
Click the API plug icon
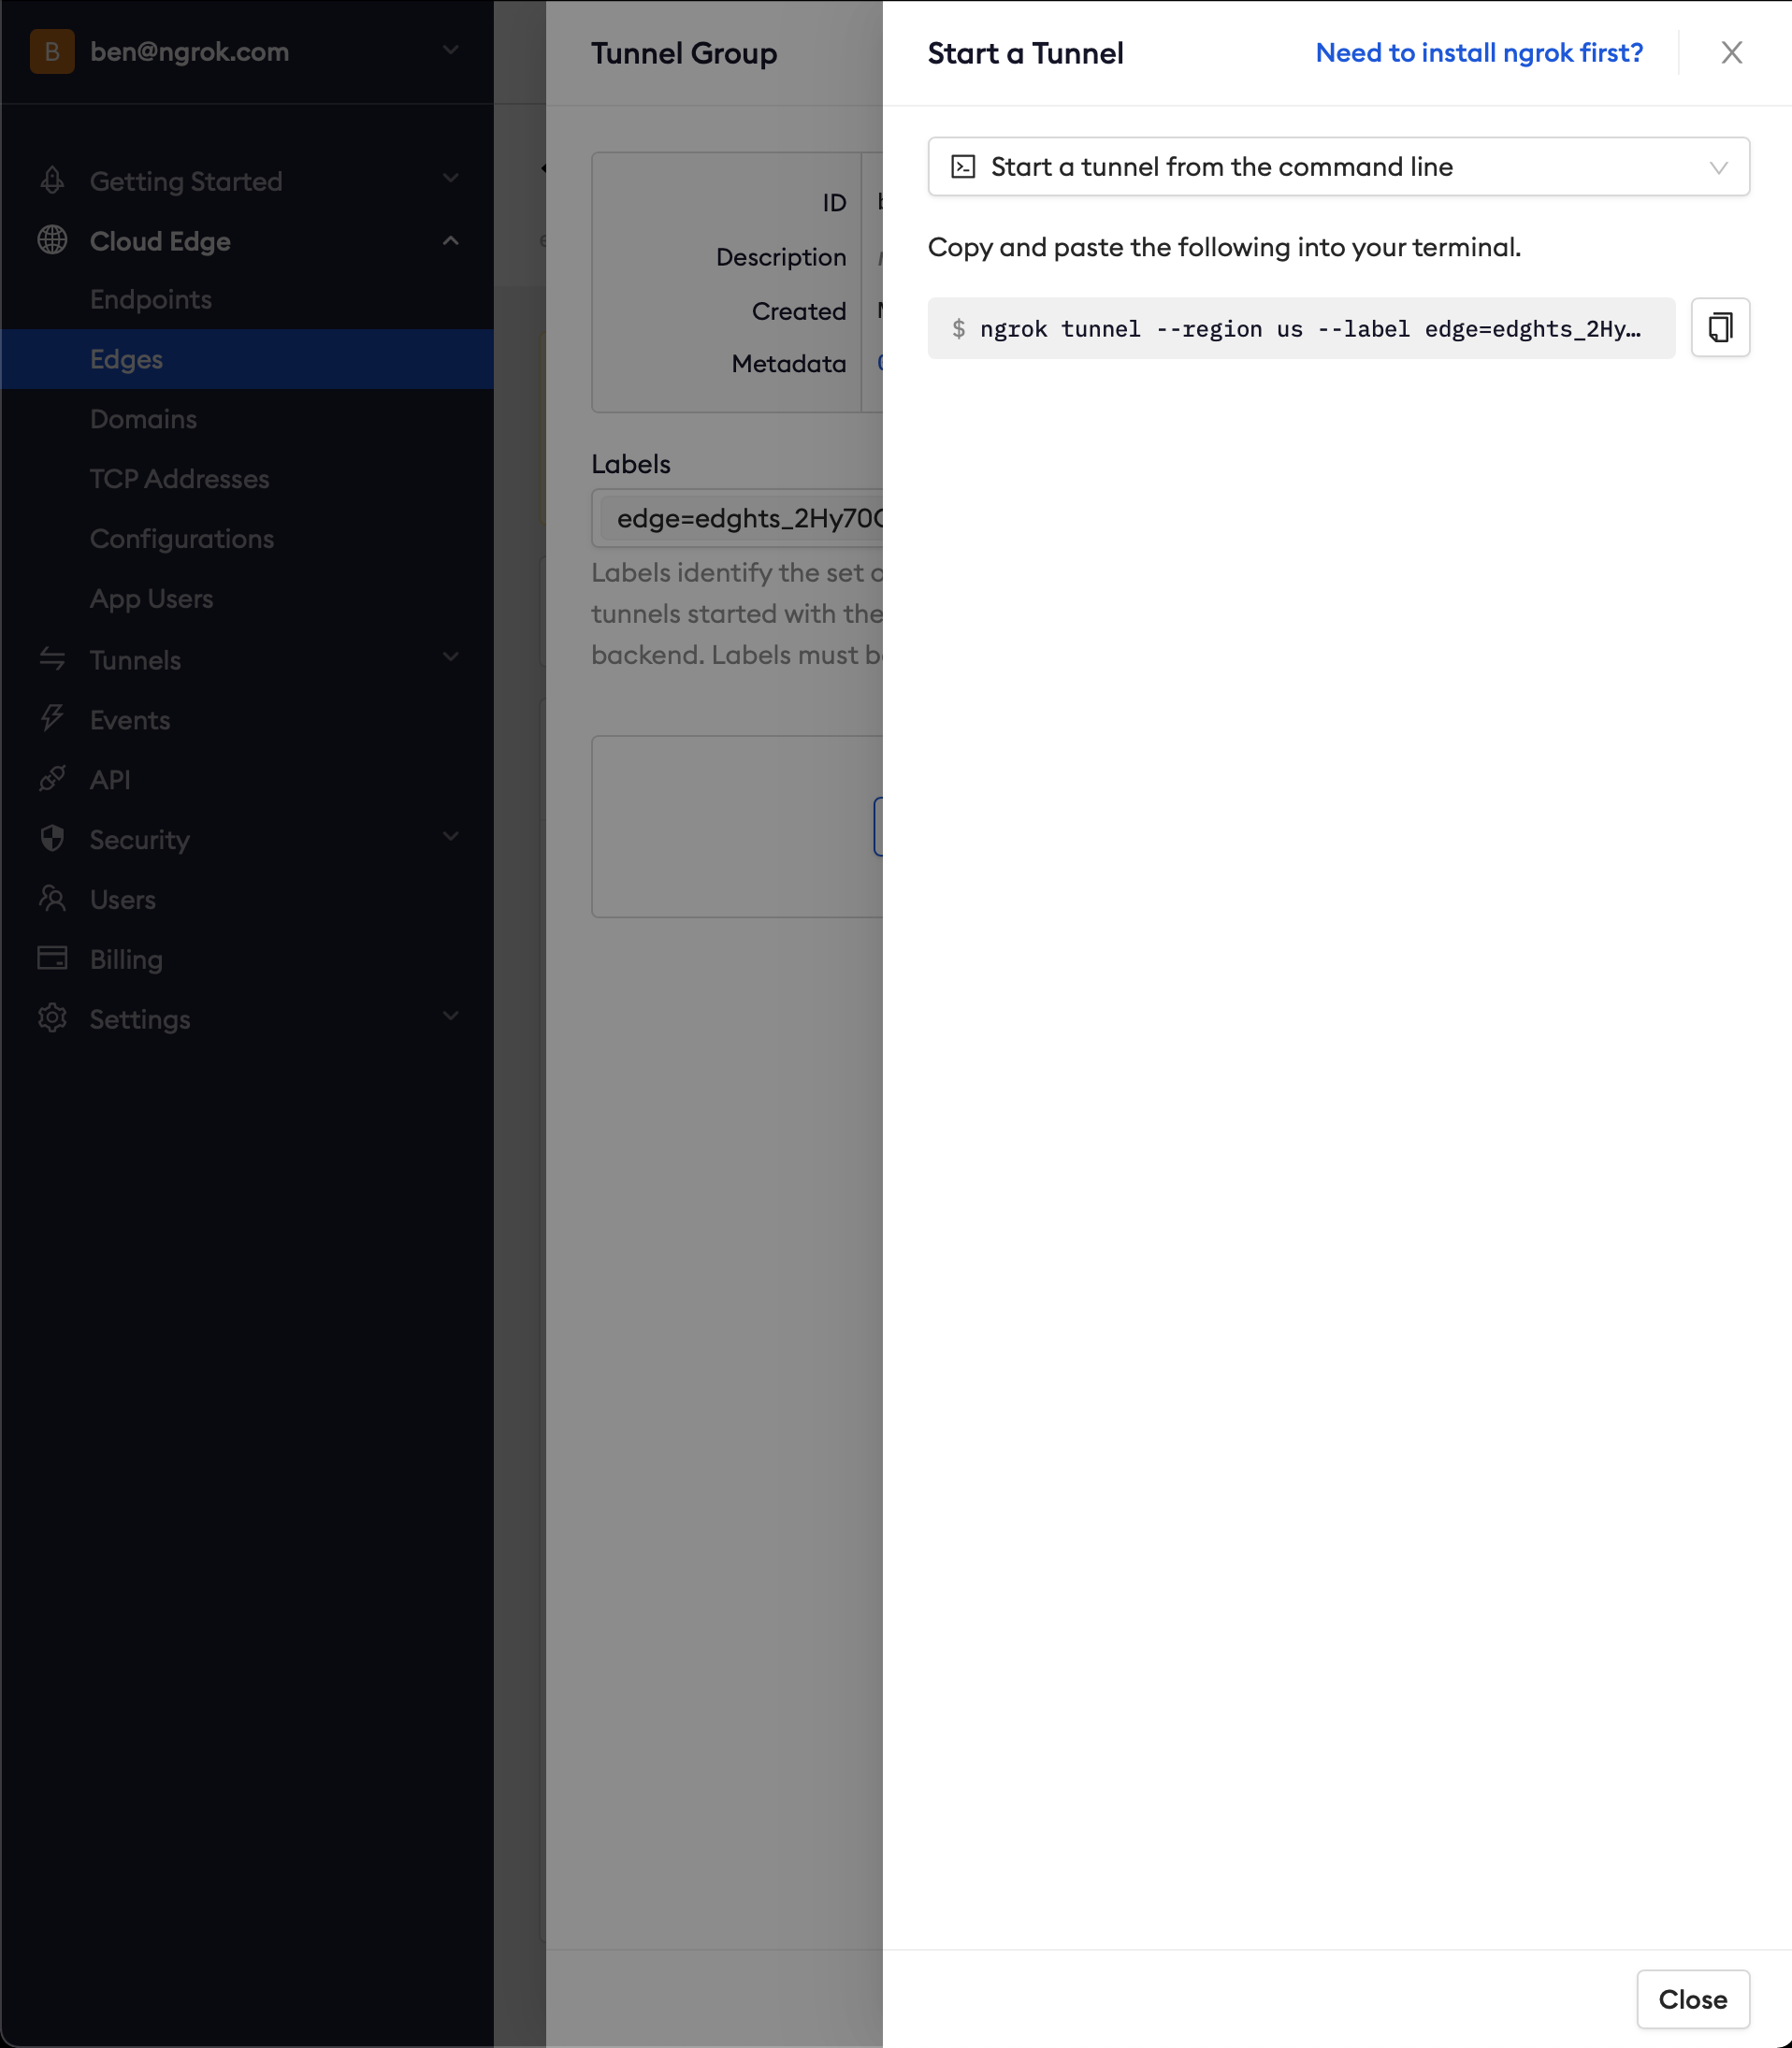52,779
